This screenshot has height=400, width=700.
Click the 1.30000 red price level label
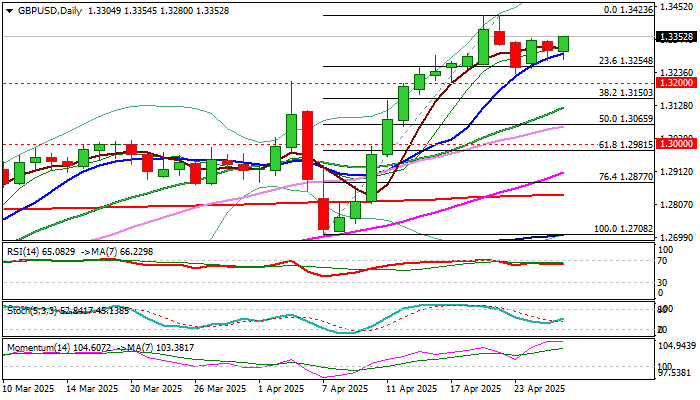point(676,144)
